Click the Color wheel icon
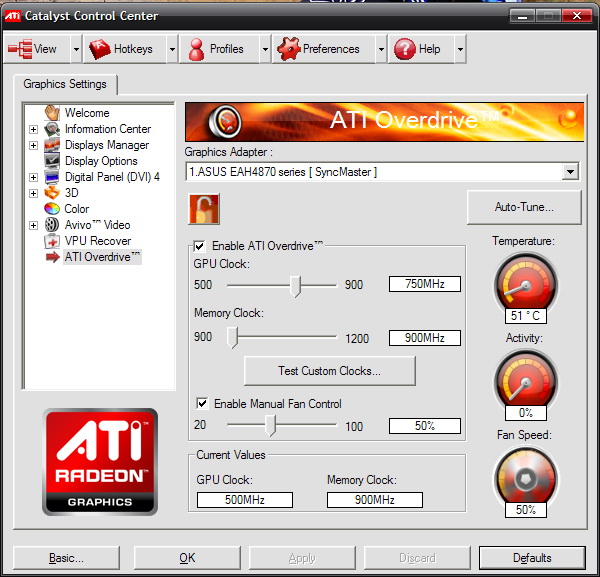 52,209
